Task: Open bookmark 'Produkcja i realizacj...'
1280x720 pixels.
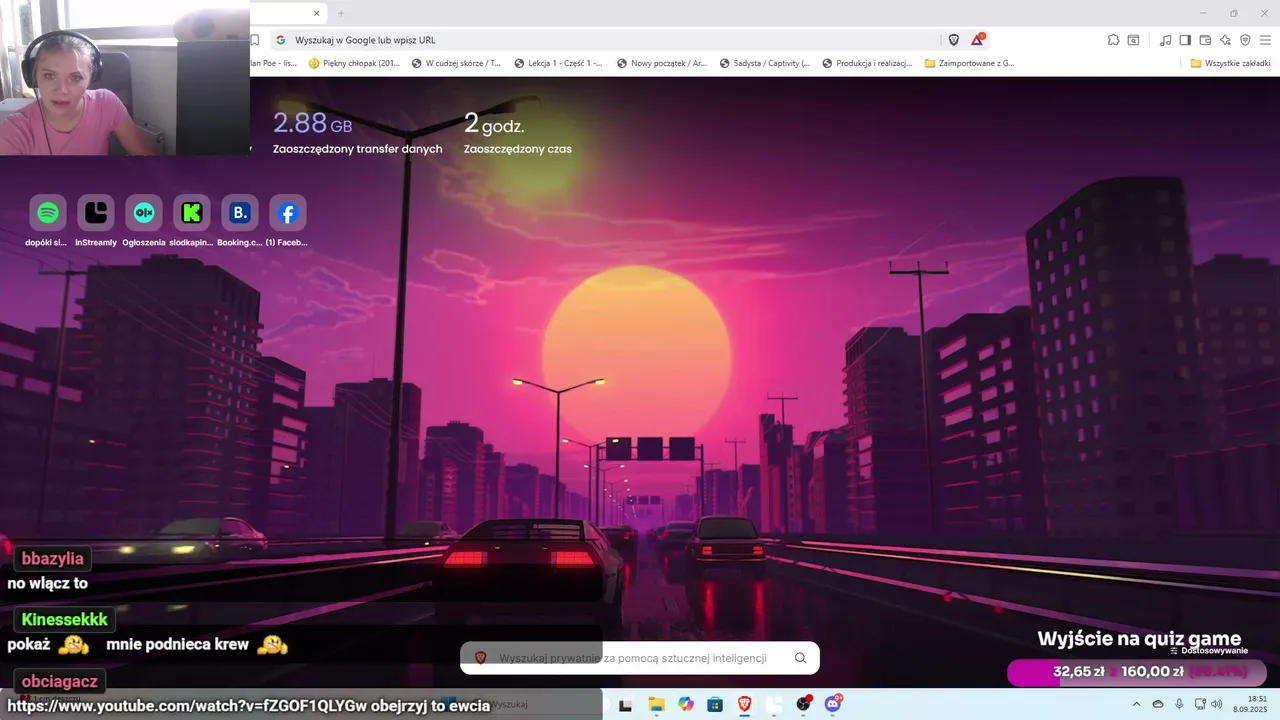Action: [867, 63]
